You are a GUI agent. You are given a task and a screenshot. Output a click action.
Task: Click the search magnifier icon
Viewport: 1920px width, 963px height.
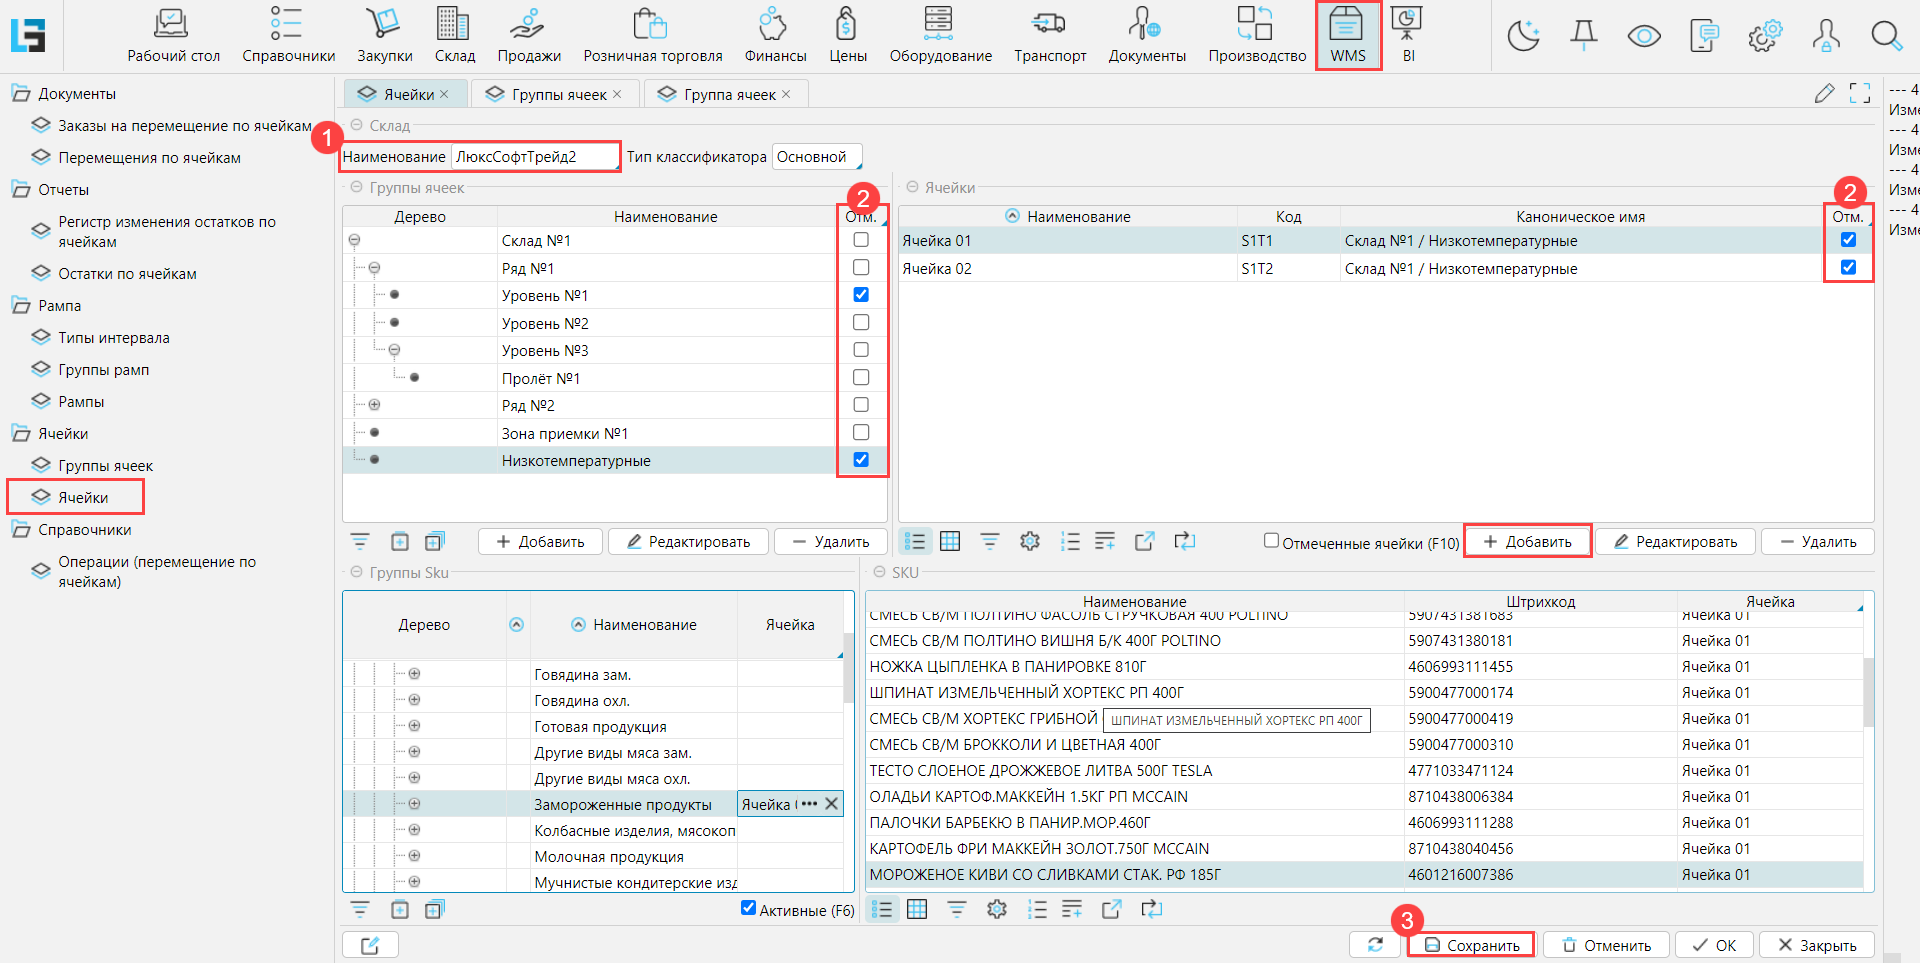1886,36
